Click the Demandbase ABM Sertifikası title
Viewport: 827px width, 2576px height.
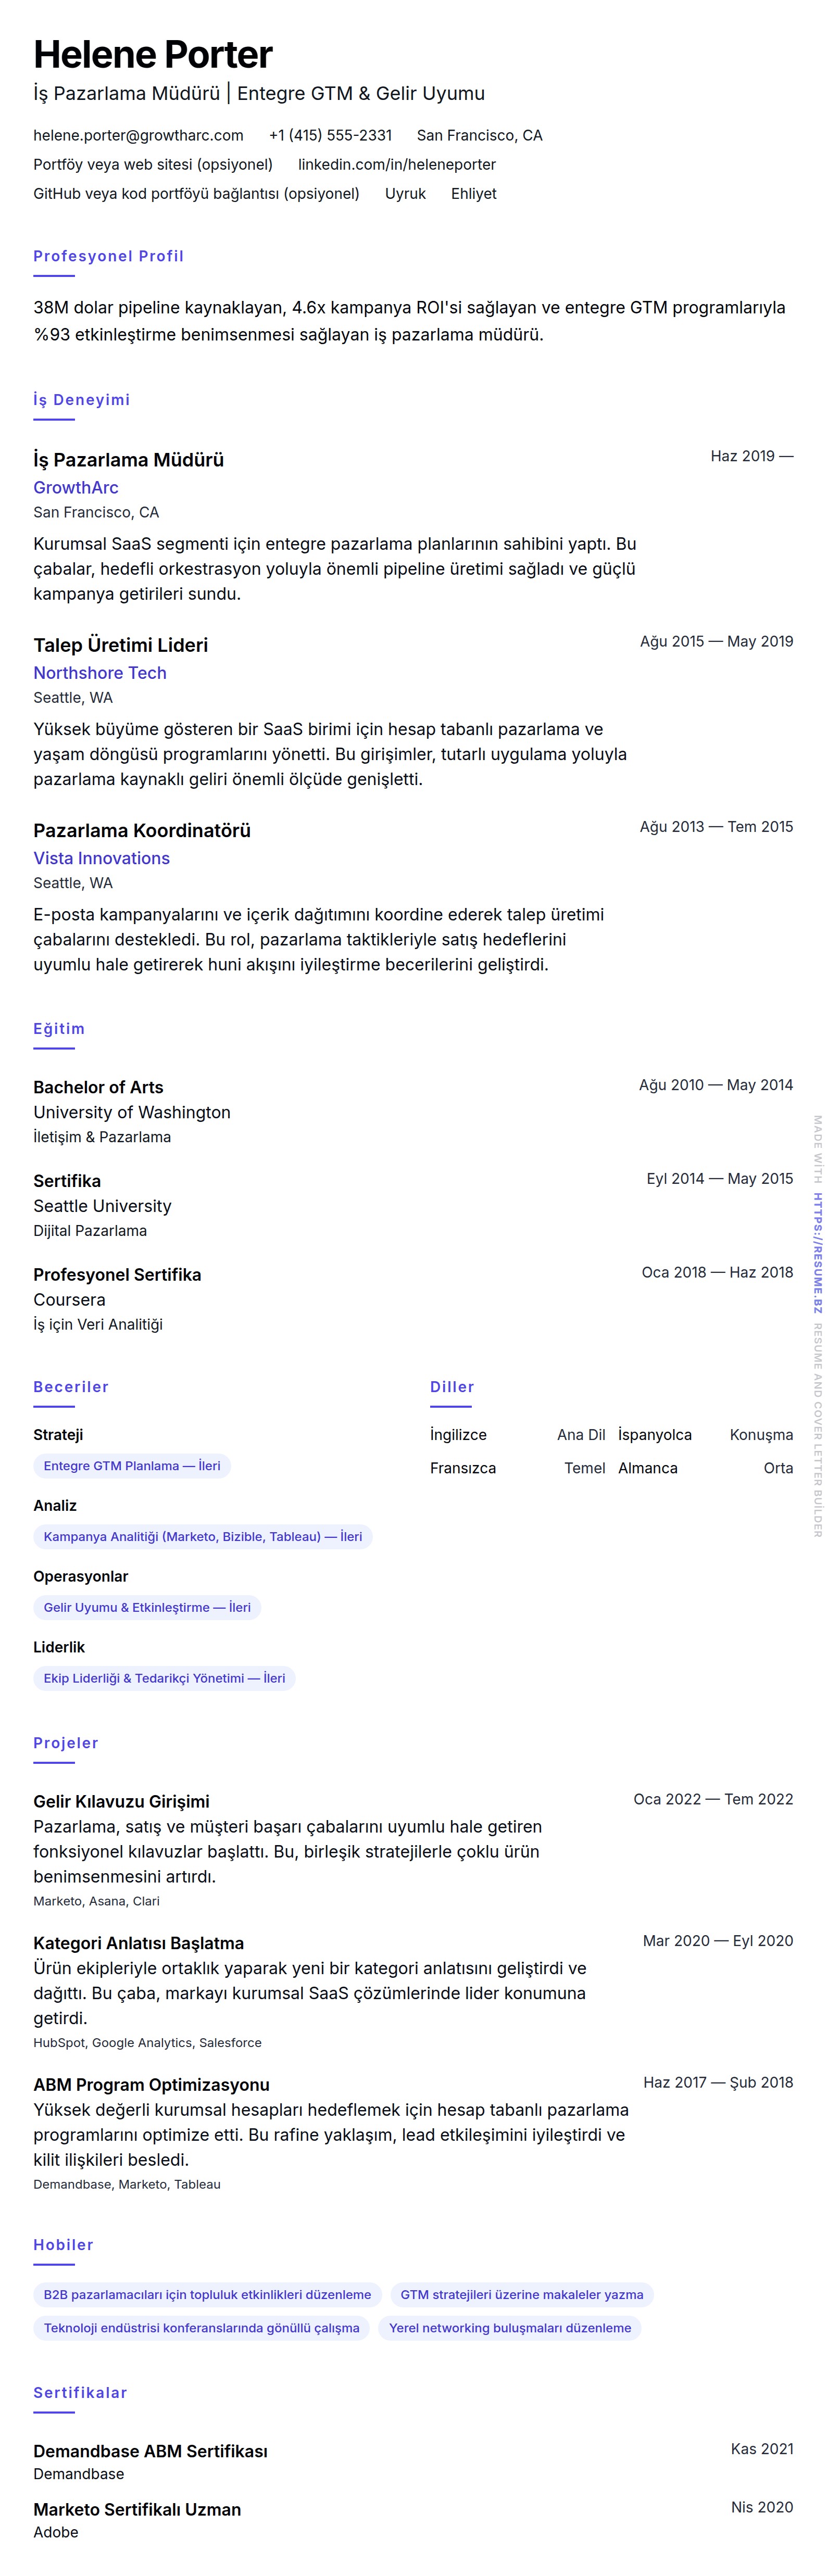point(150,2451)
